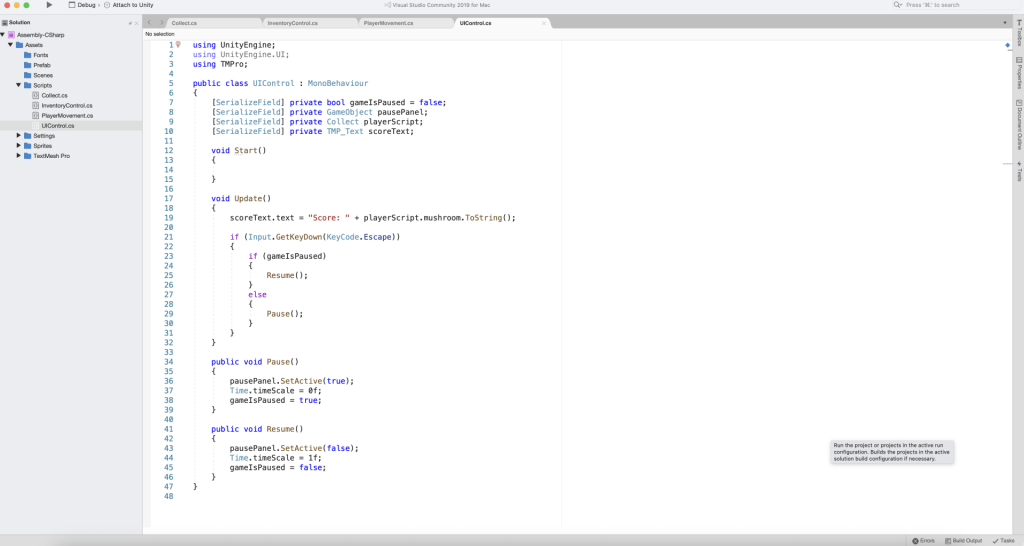This screenshot has width=1024, height=546.
Task: Open the Toolbox side panel
Action: coord(1018,36)
